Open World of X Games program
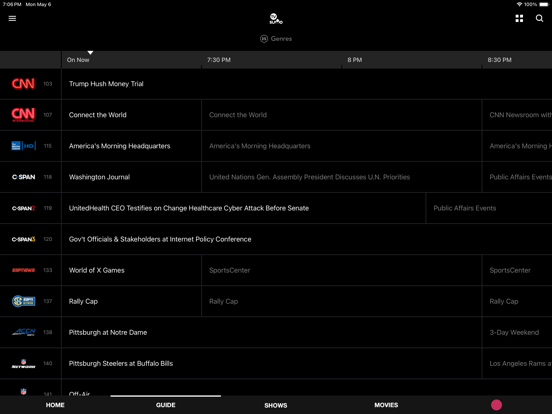This screenshot has width=552, height=414. (x=131, y=270)
